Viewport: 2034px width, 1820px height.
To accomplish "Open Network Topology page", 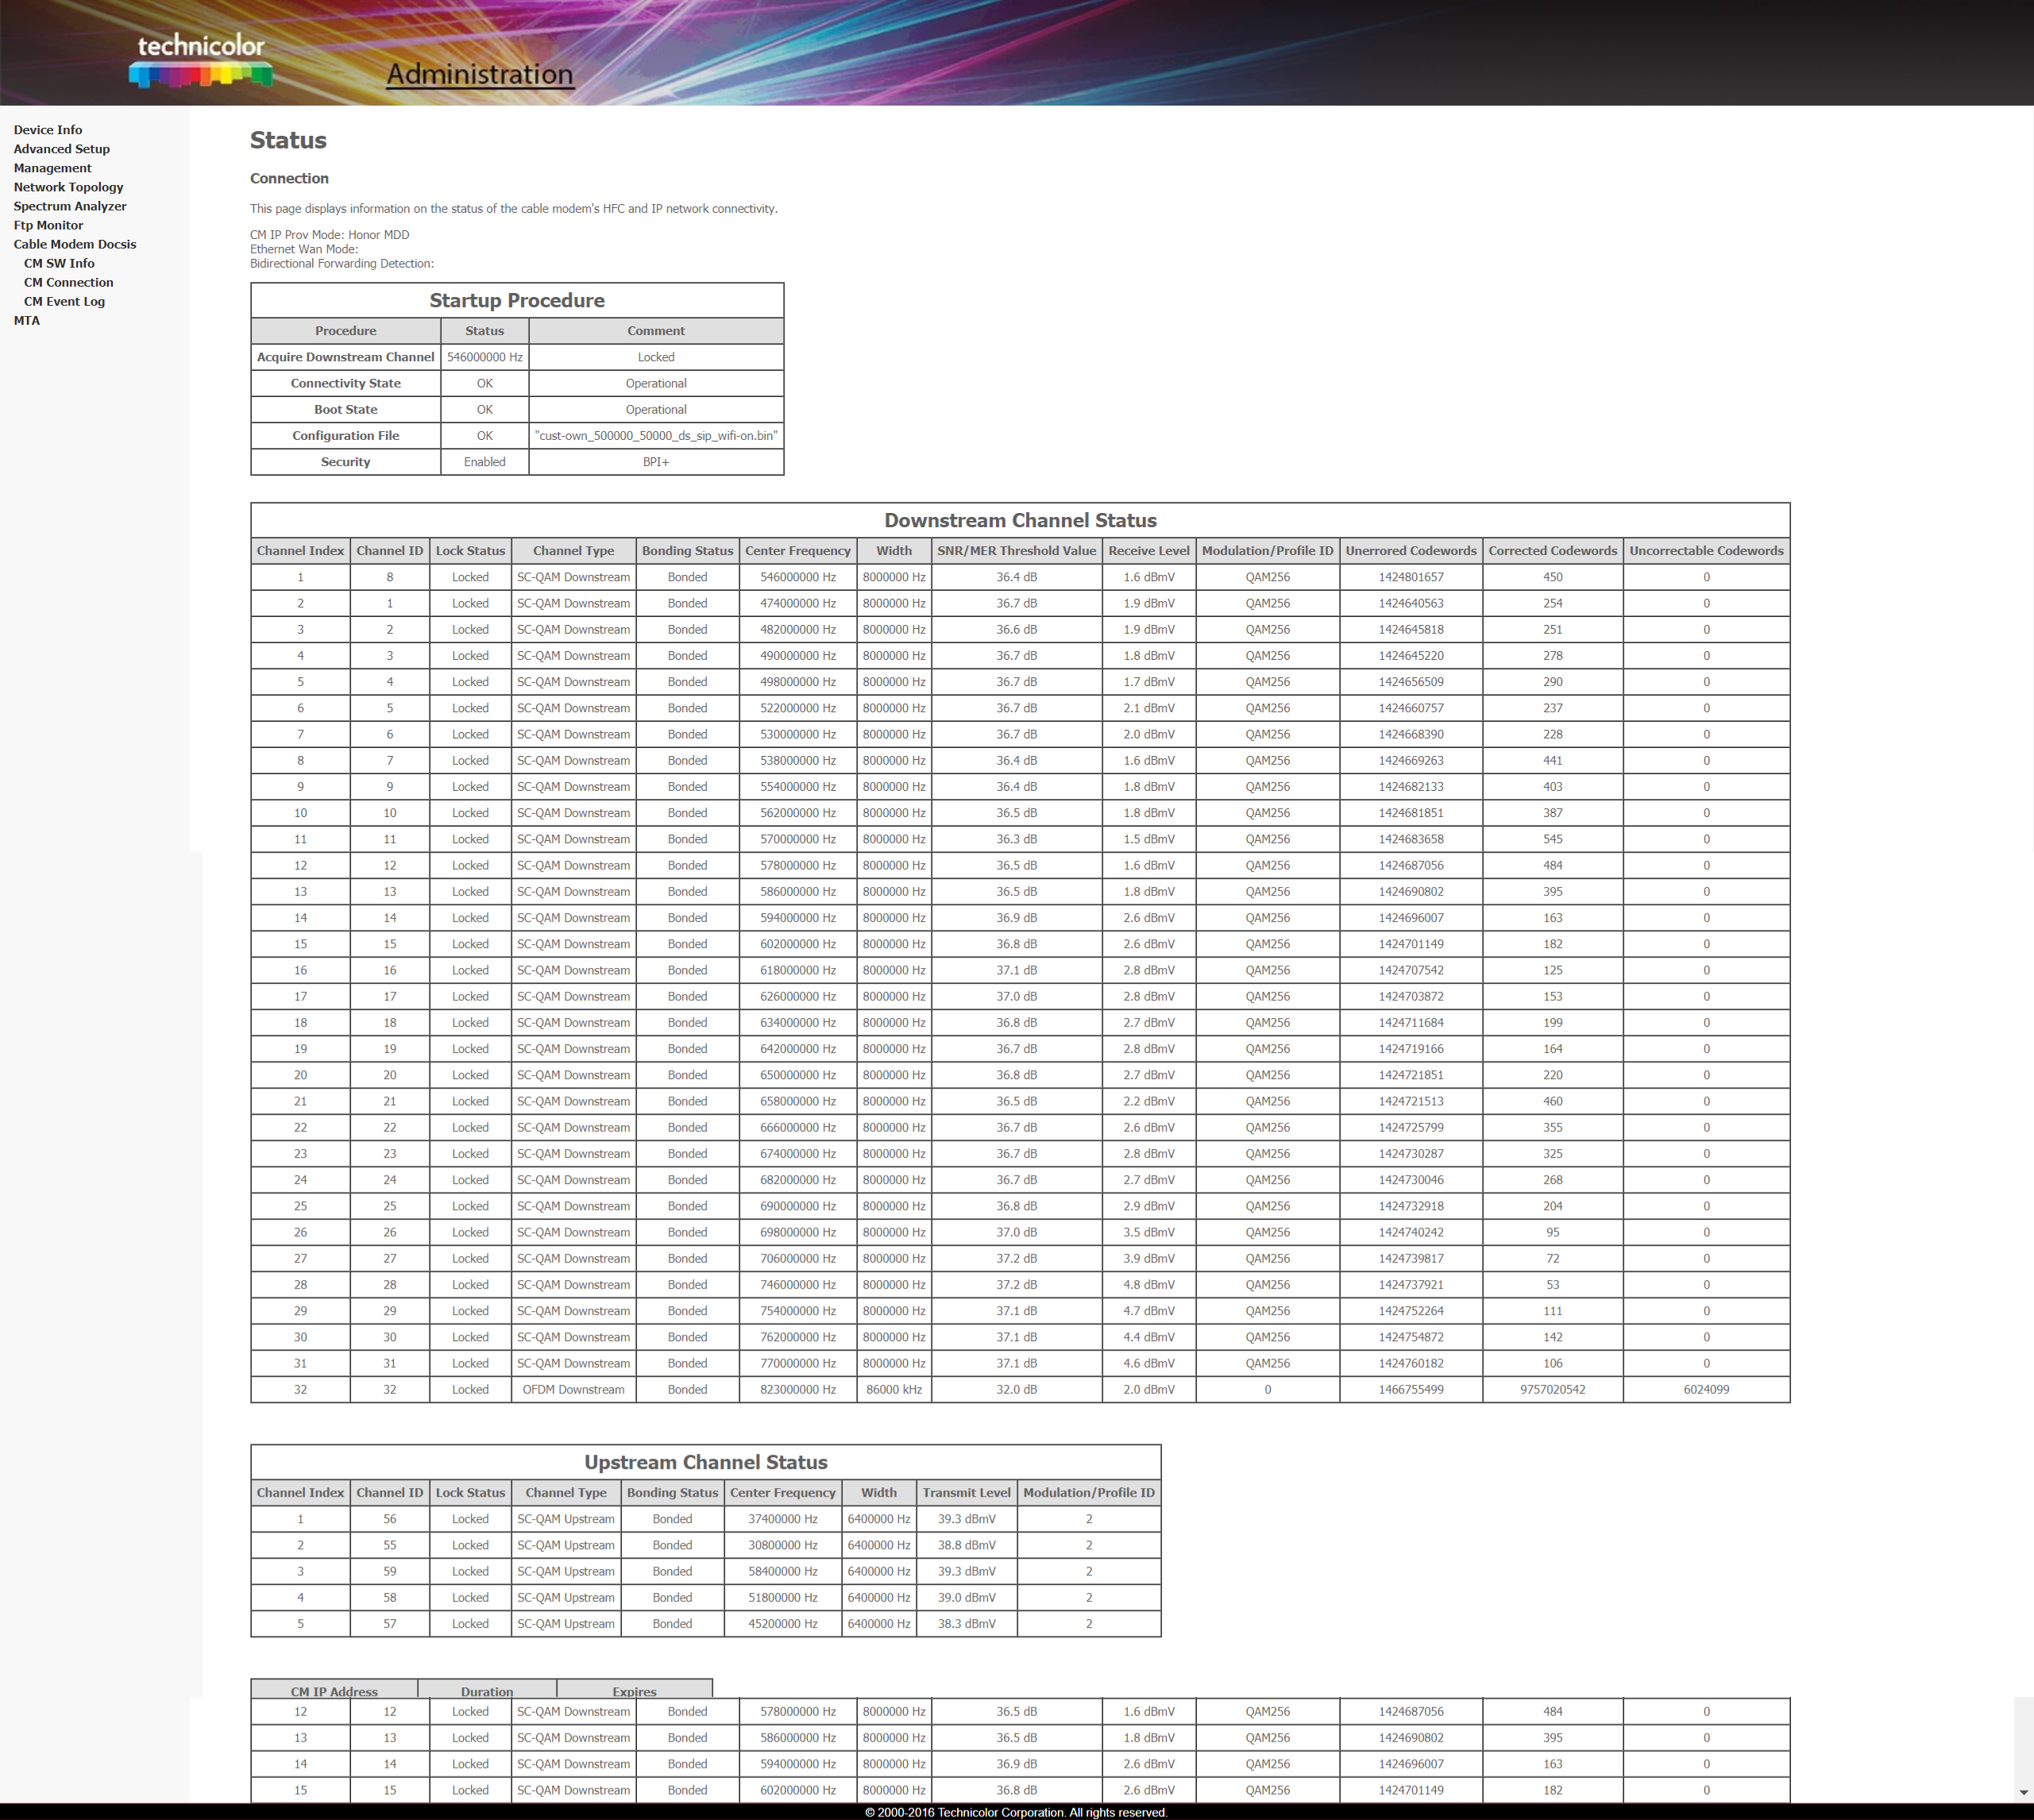I will pyautogui.click(x=68, y=187).
